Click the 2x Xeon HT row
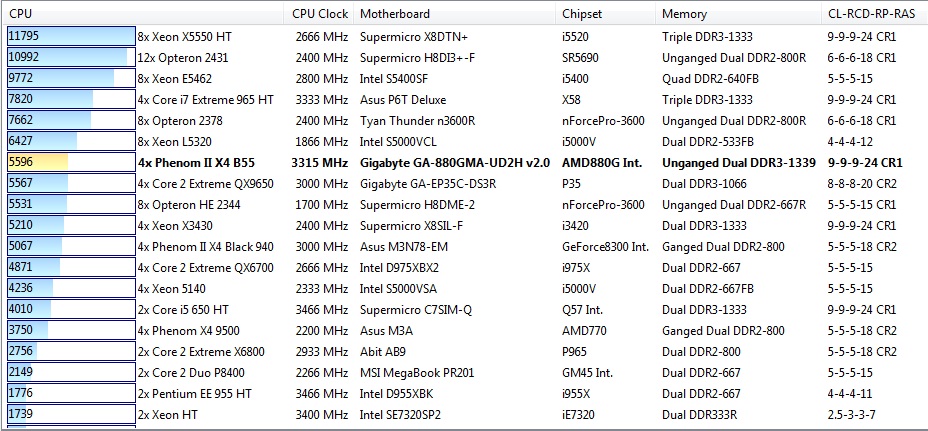The image size is (928, 431). [170, 414]
